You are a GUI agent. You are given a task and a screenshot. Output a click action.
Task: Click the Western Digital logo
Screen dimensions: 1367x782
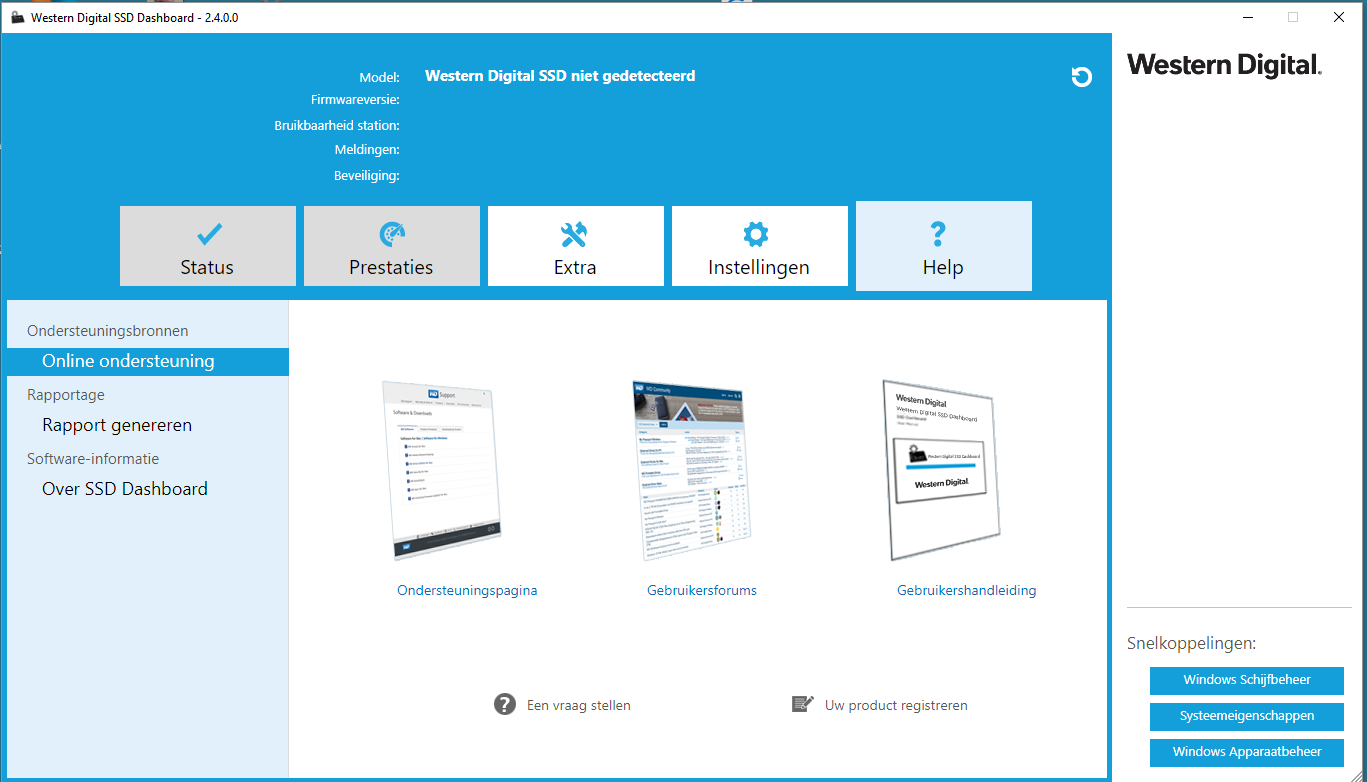point(1225,65)
